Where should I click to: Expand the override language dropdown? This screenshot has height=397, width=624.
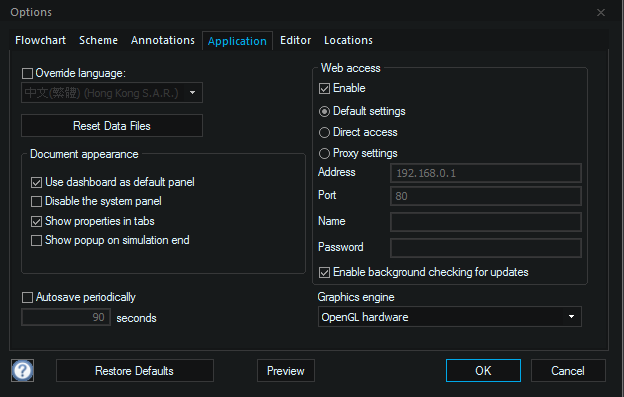point(112,93)
